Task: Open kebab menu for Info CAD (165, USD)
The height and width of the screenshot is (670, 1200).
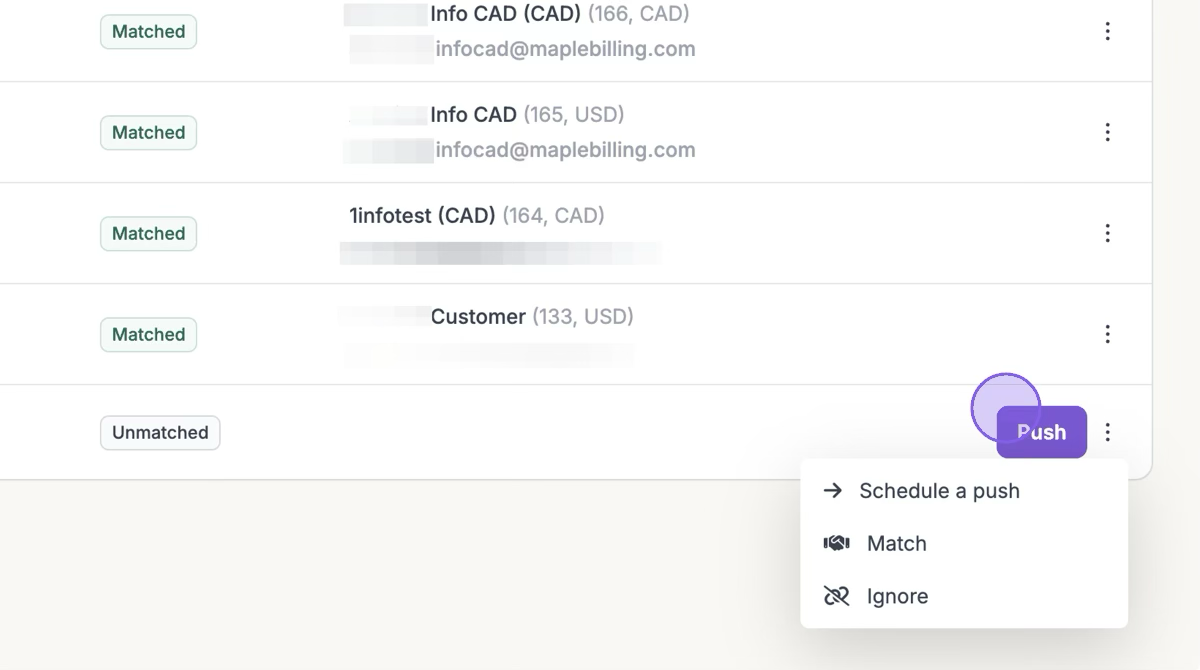Action: pos(1107,133)
